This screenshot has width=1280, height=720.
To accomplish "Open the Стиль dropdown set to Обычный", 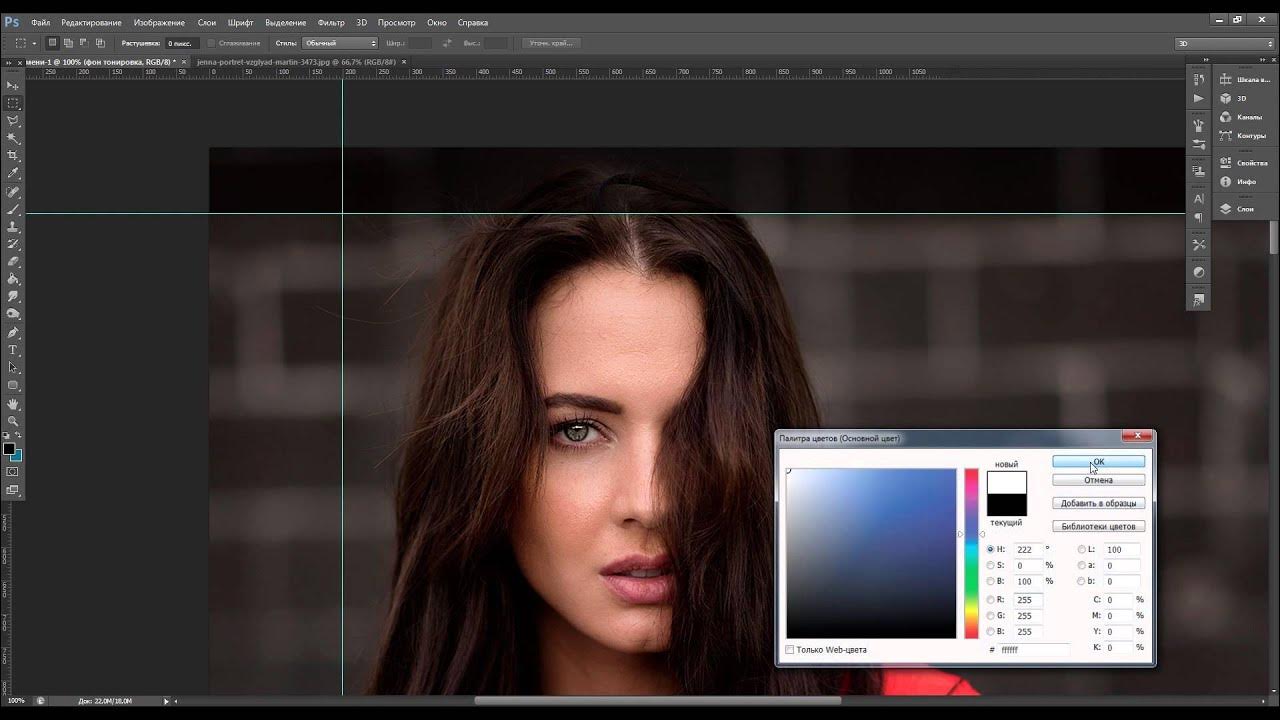I will (340, 43).
